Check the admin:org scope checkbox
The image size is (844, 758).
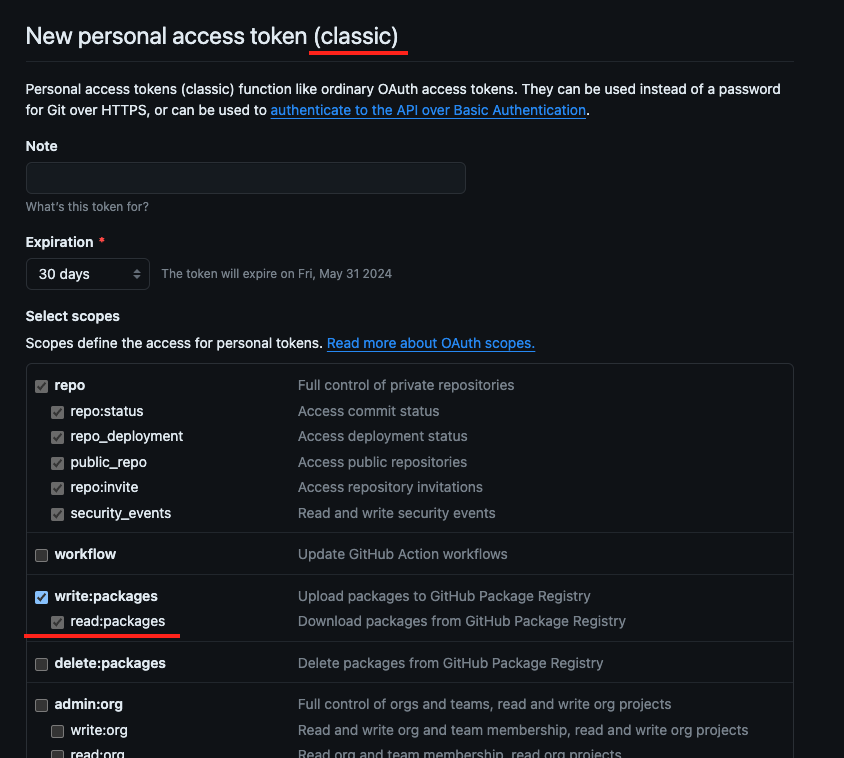point(41,705)
